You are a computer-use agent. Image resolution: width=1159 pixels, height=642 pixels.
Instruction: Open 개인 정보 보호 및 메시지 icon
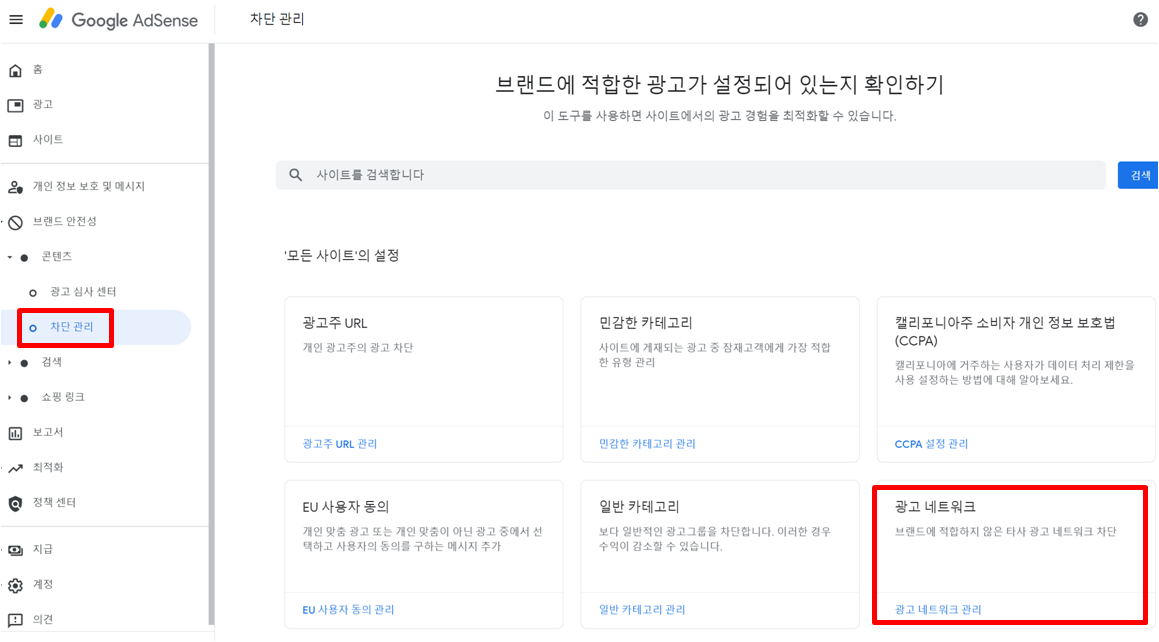(14, 185)
